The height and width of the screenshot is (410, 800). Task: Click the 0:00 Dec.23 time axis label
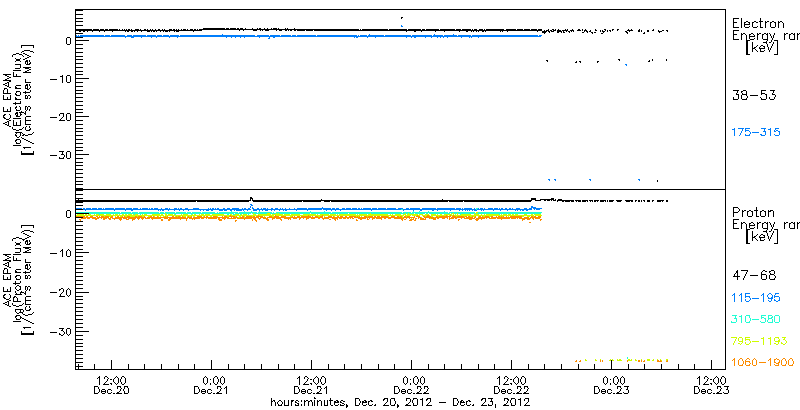(611, 386)
